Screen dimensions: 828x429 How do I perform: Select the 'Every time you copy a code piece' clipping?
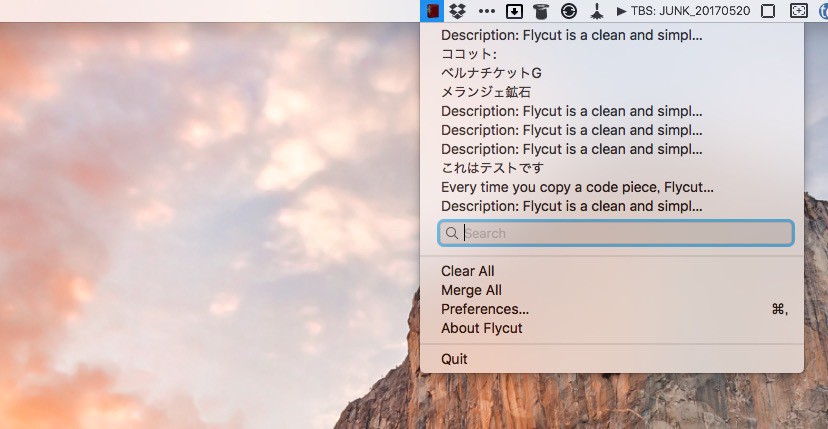[x=612, y=187]
